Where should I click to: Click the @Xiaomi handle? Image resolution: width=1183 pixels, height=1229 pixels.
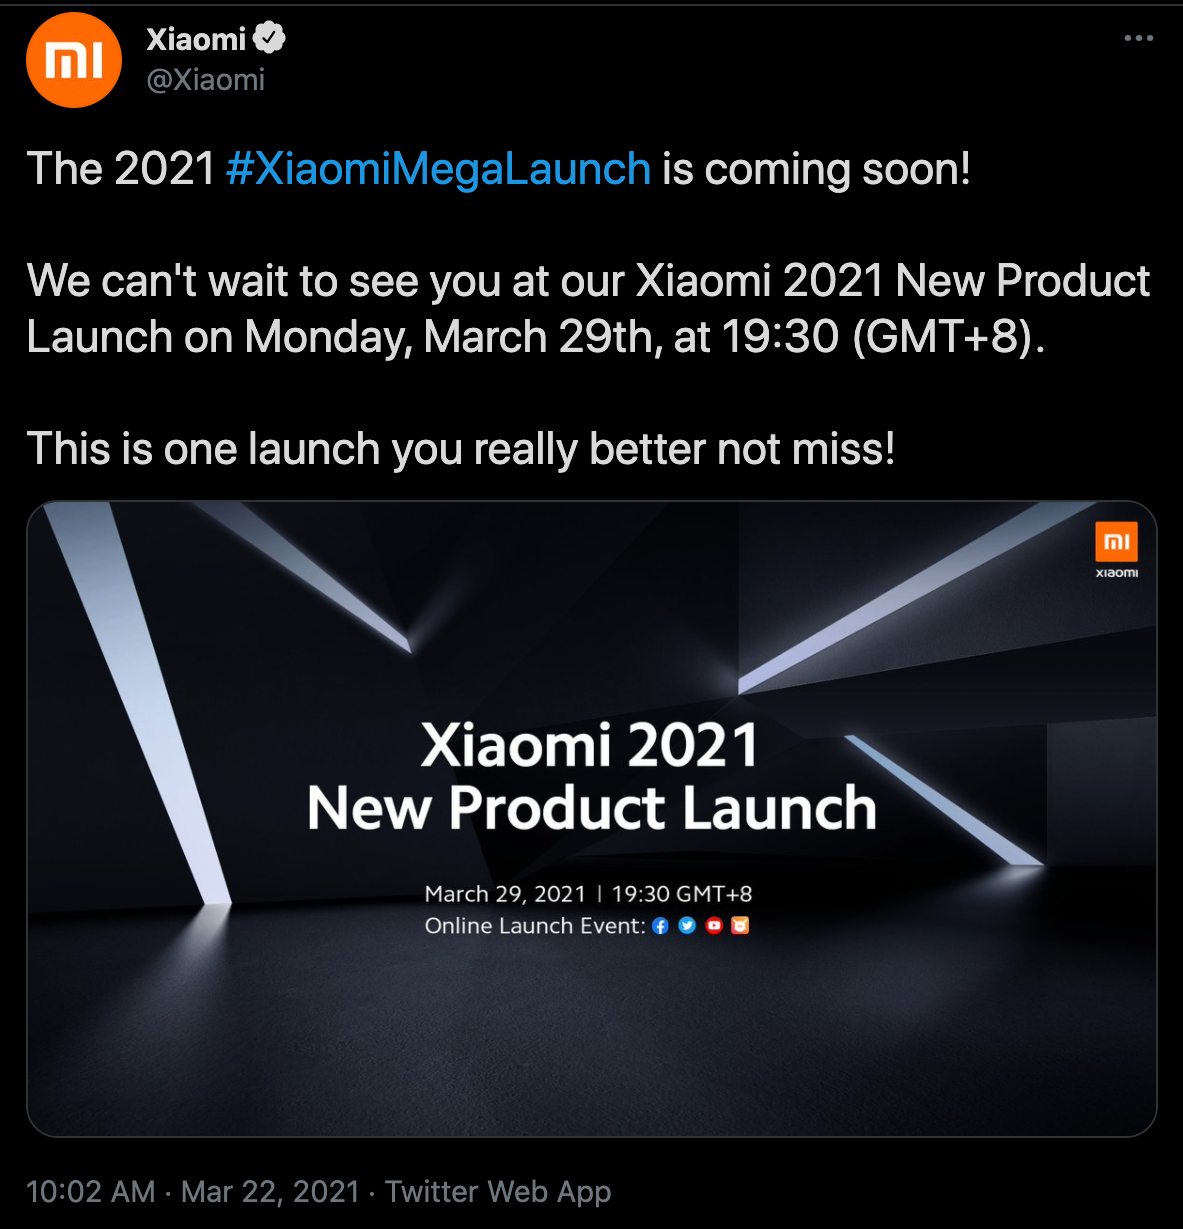[x=206, y=80]
